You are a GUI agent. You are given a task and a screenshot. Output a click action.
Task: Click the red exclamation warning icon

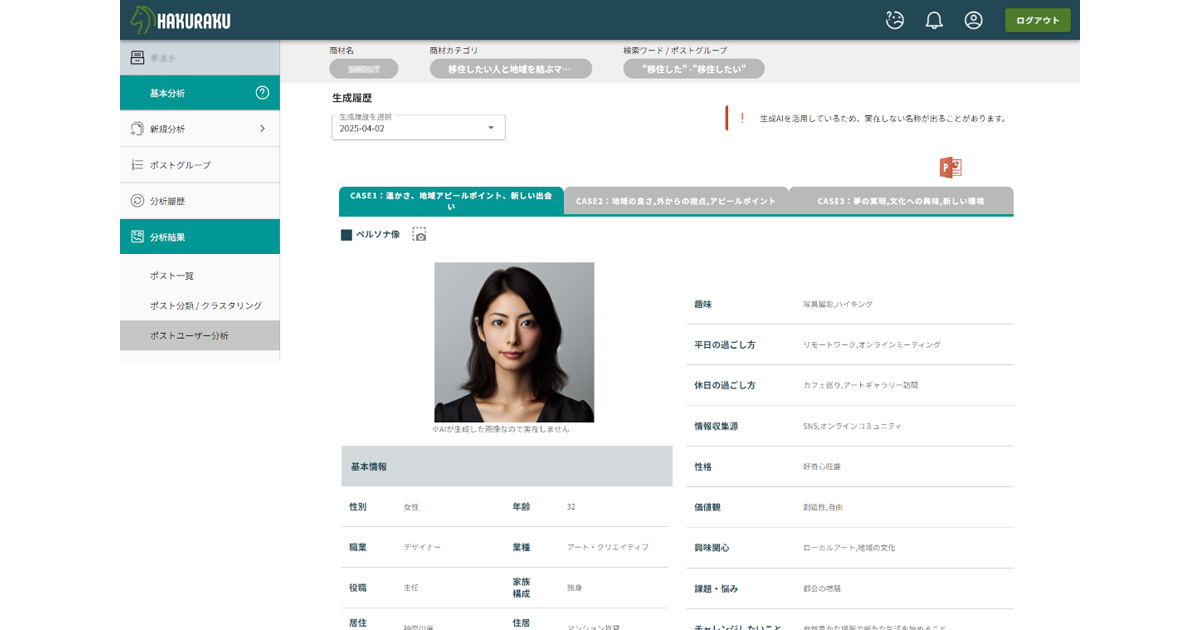pos(741,118)
